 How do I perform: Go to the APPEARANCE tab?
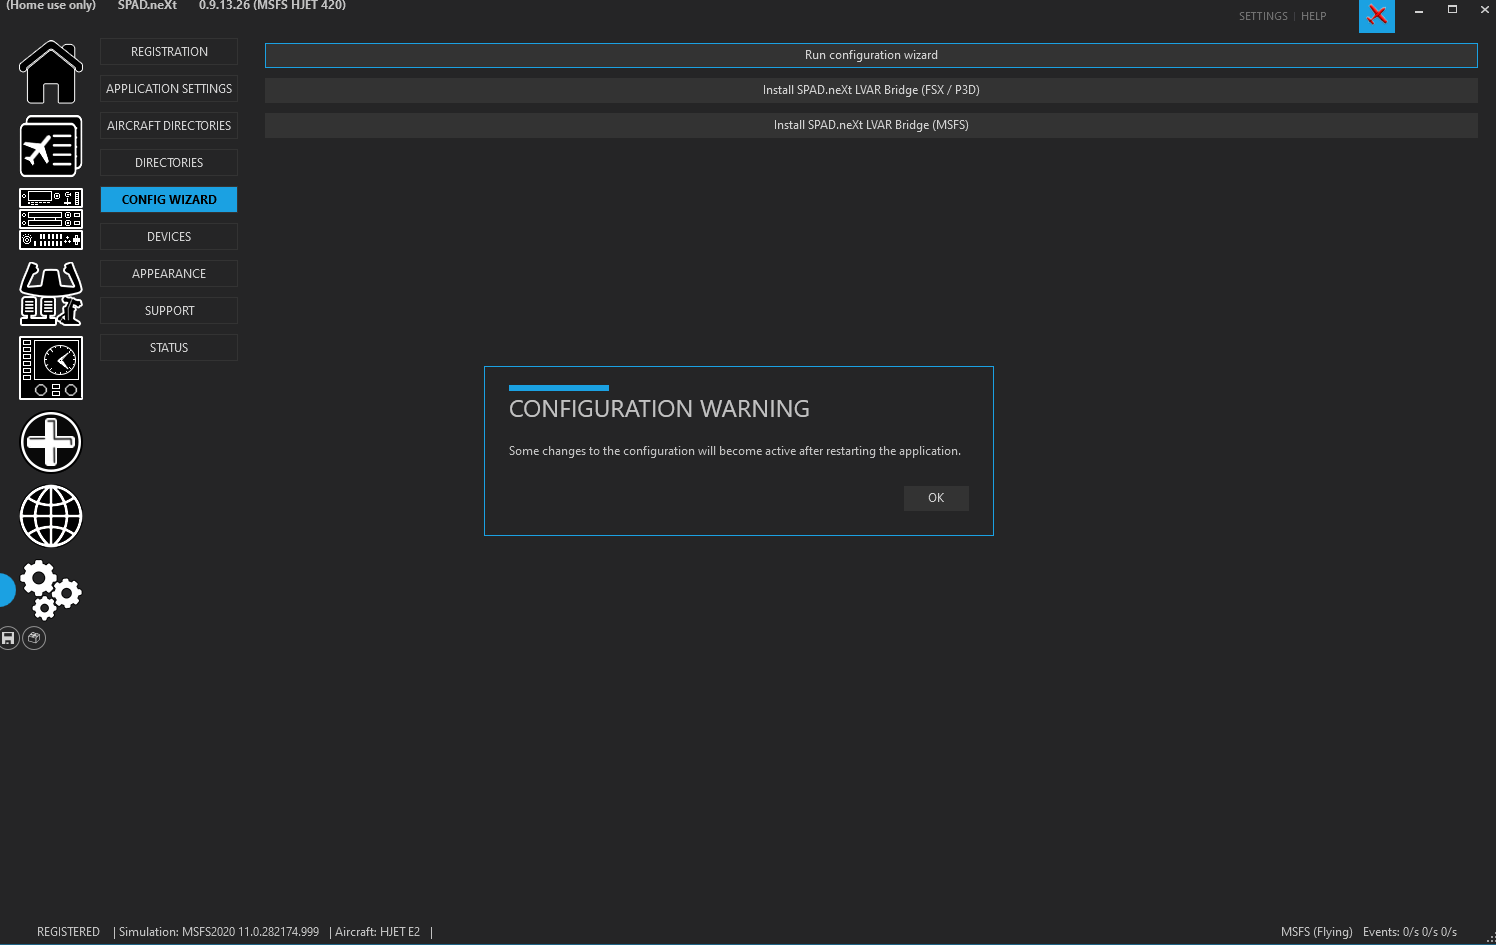point(169,274)
